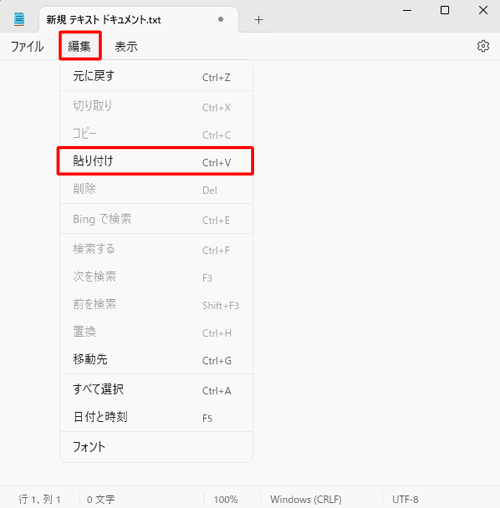Choose Bing で検索 entry
The height and width of the screenshot is (508, 500).
point(156,219)
